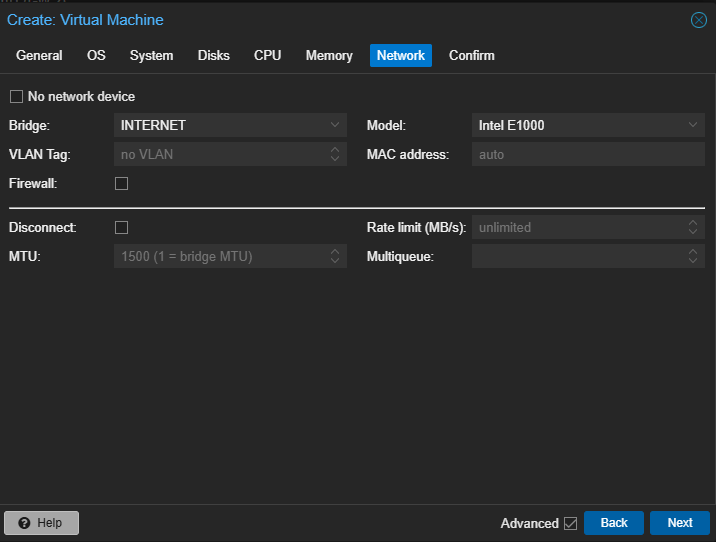
Task: Enable the No network device checkbox
Action: coord(16,97)
